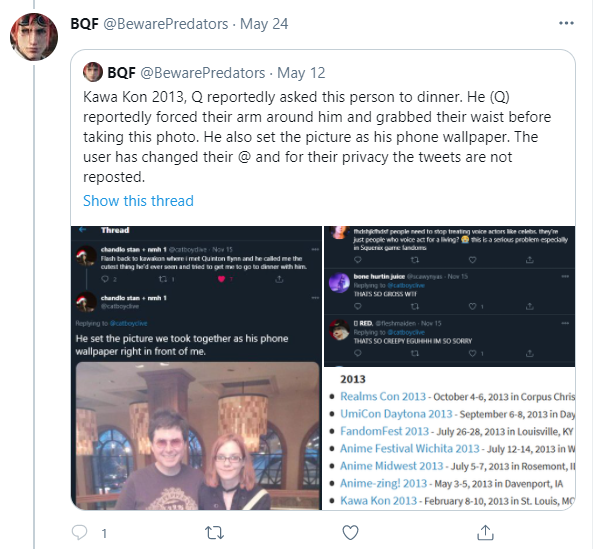Image resolution: width=594 pixels, height=549 pixels.
Task: Open the @BewarePredators handle in the header
Action: [x=166, y=24]
